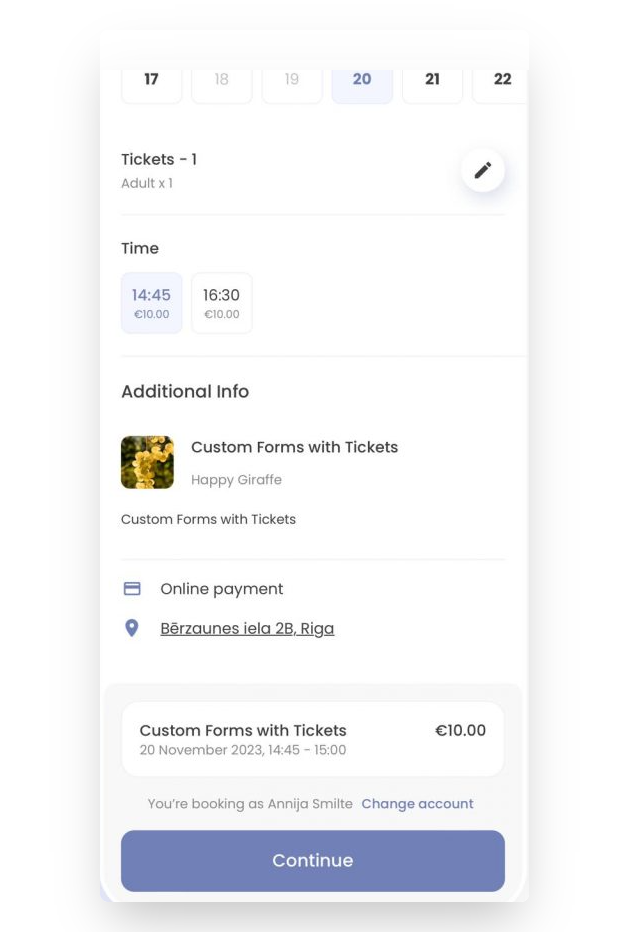Image resolution: width=629 pixels, height=932 pixels.
Task: Click the Online payment label
Action: pyautogui.click(x=221, y=589)
